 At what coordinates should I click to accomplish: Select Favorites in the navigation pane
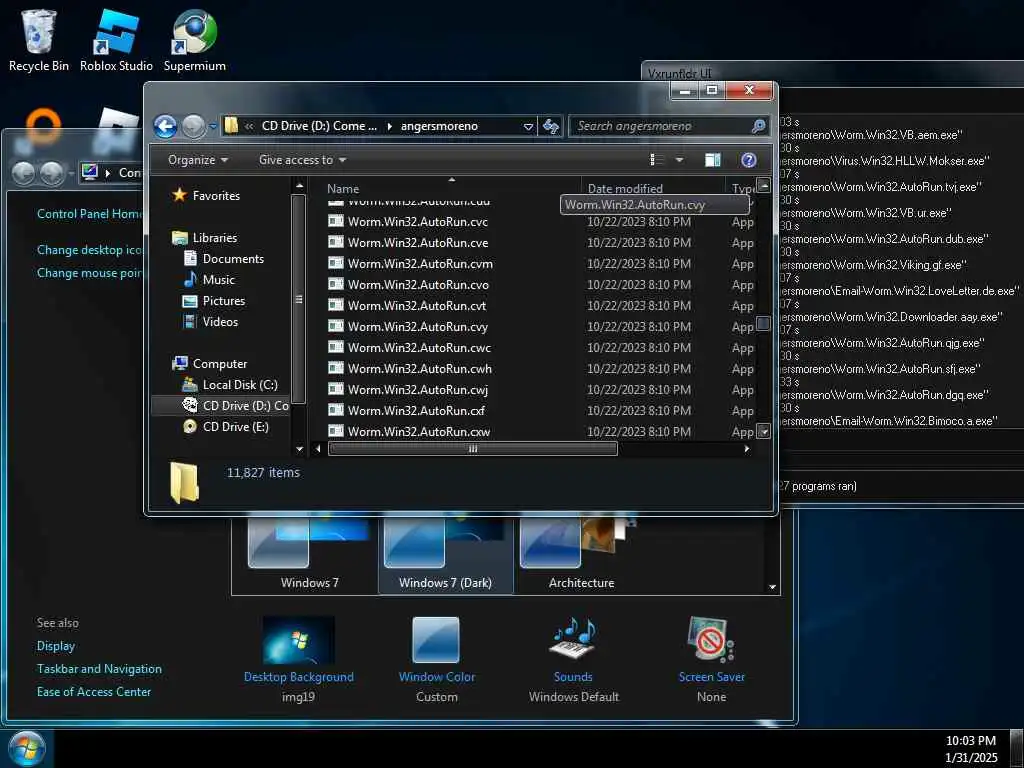[206, 195]
